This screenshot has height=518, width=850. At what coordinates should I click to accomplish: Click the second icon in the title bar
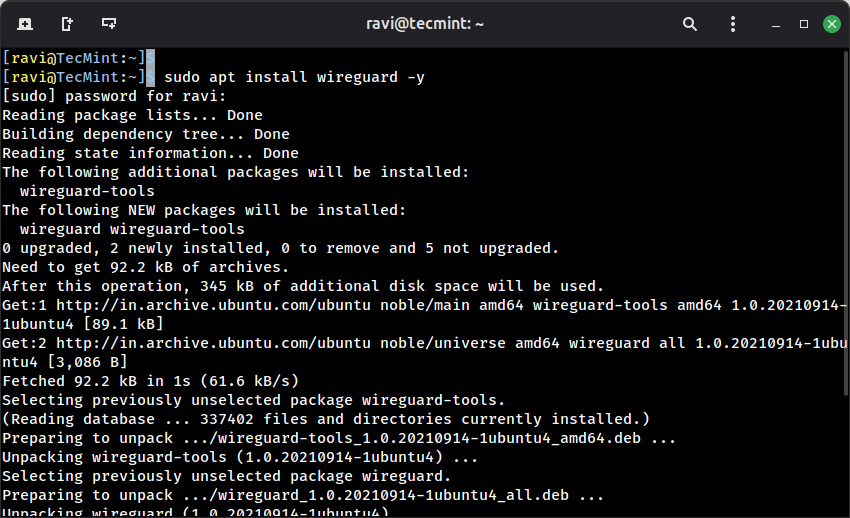coord(66,23)
